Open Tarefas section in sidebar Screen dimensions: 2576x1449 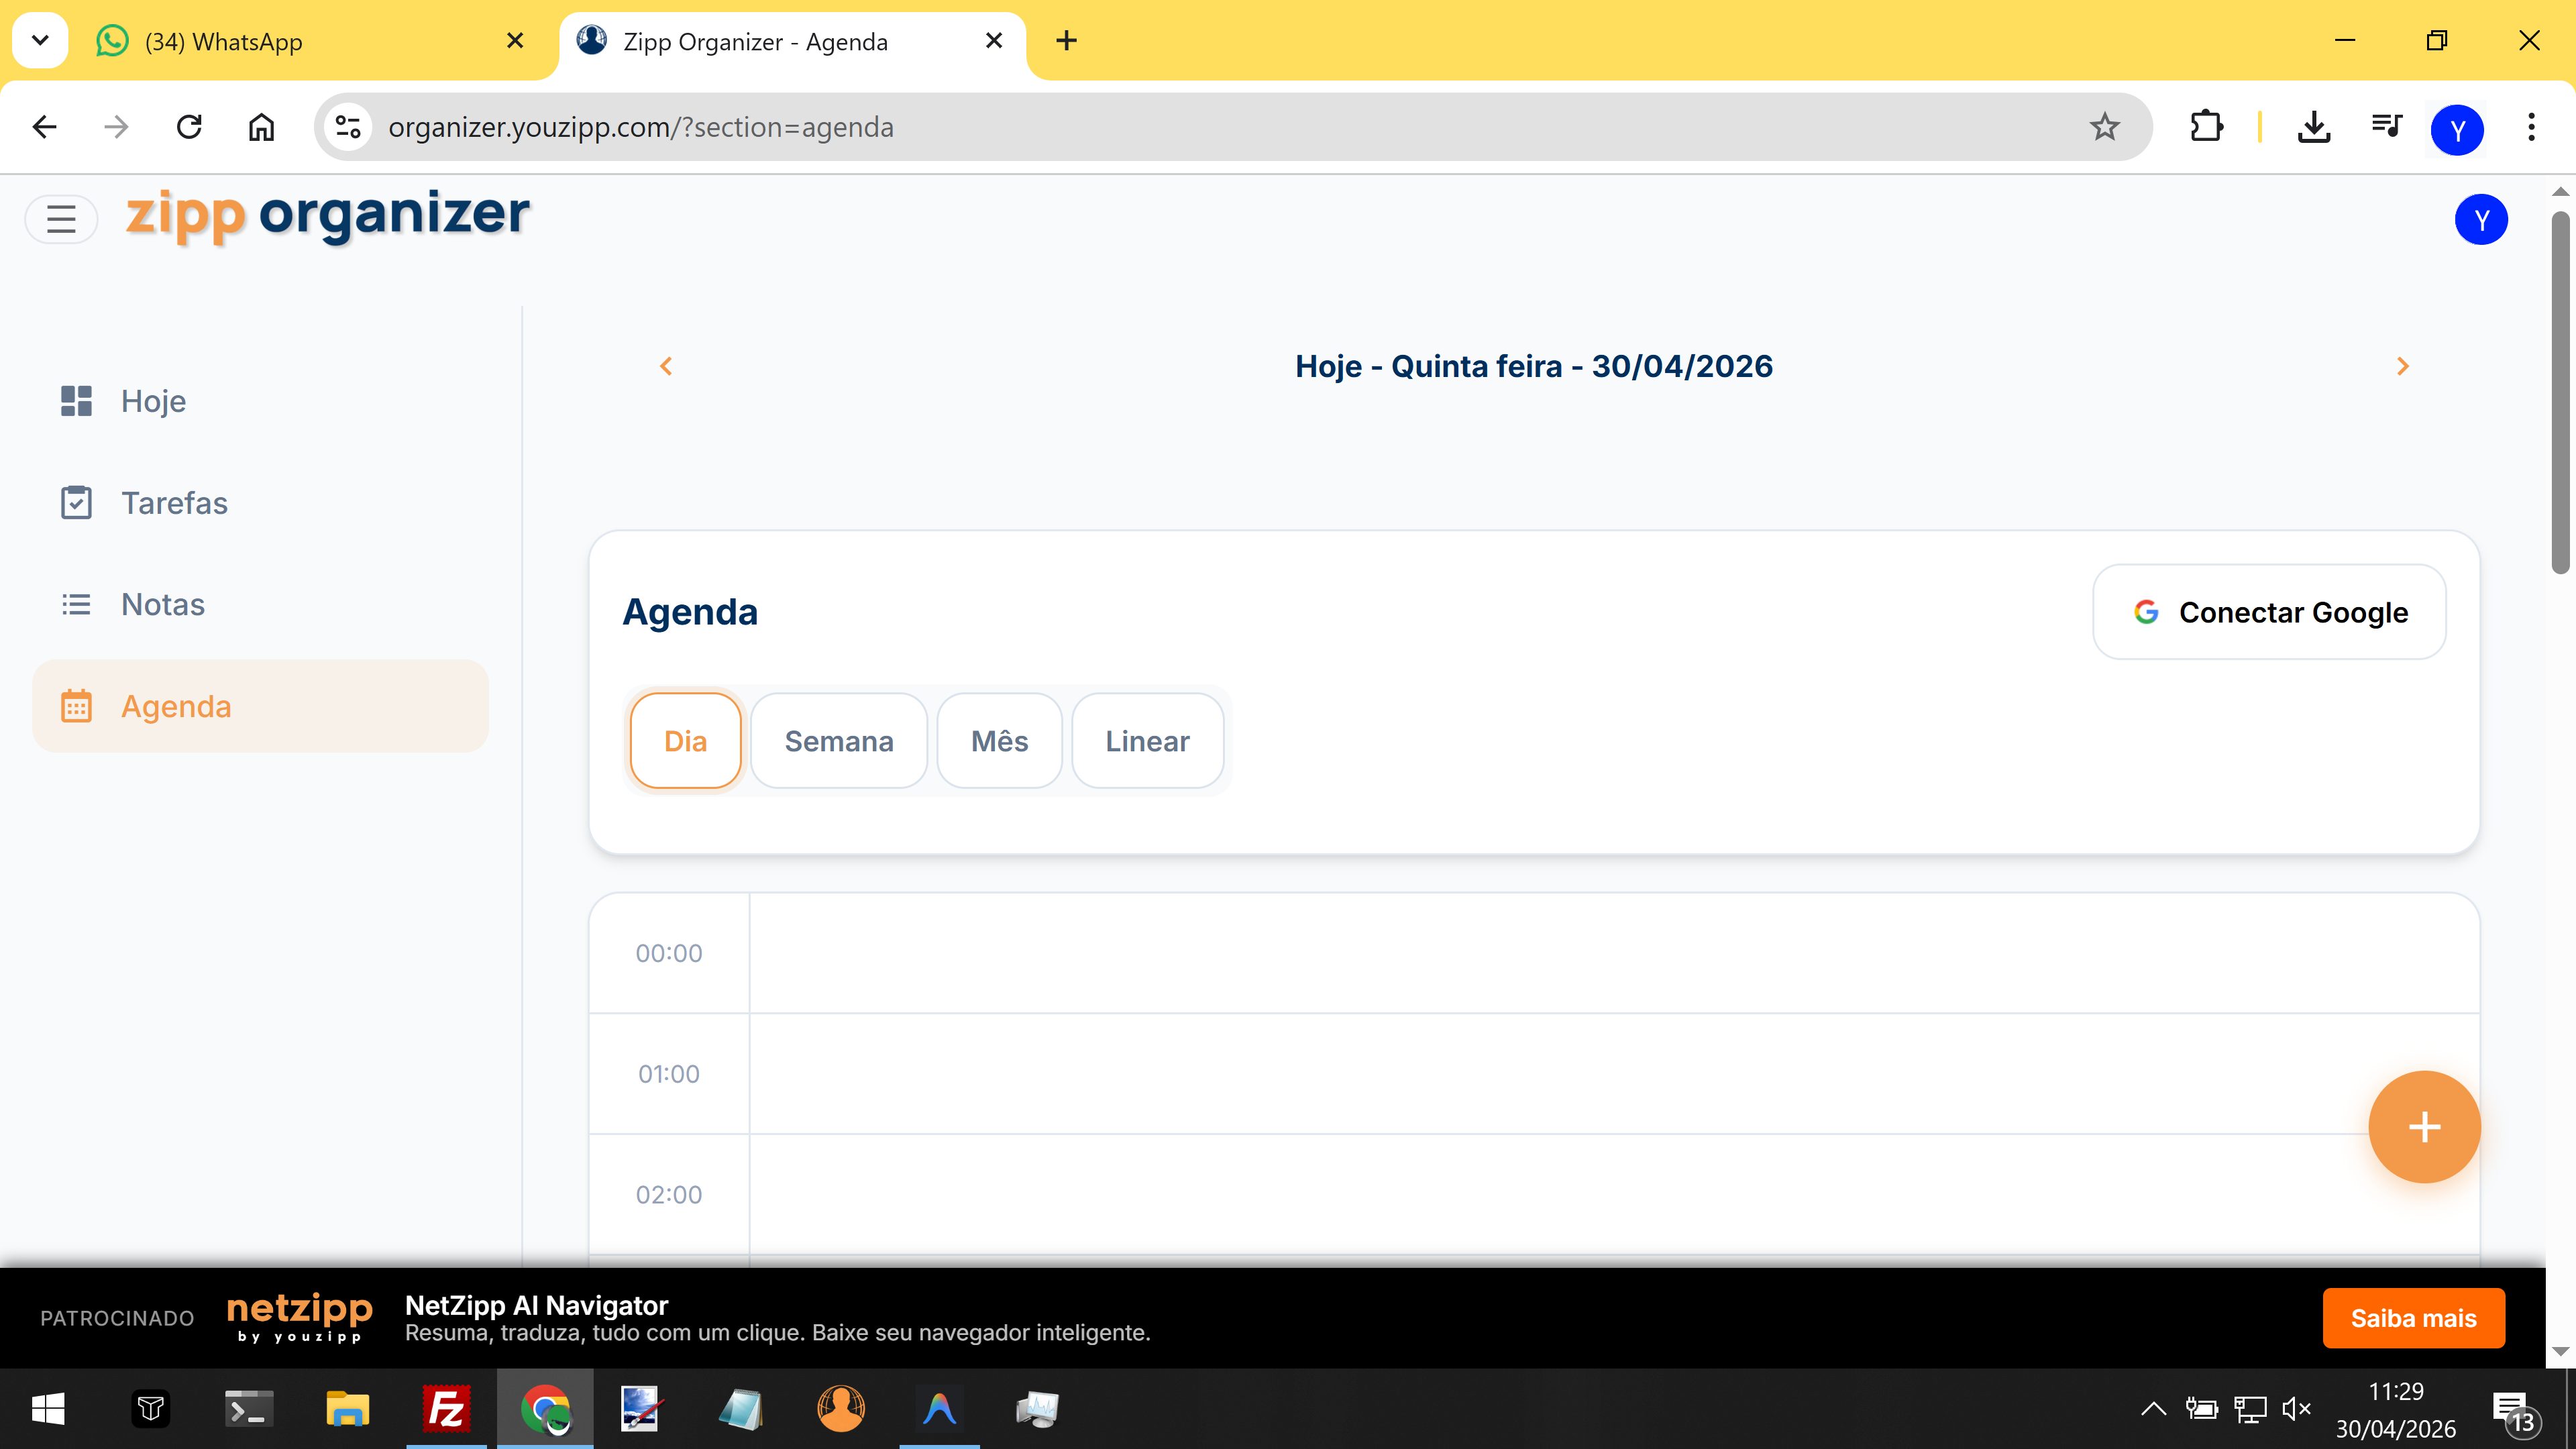[x=260, y=503]
